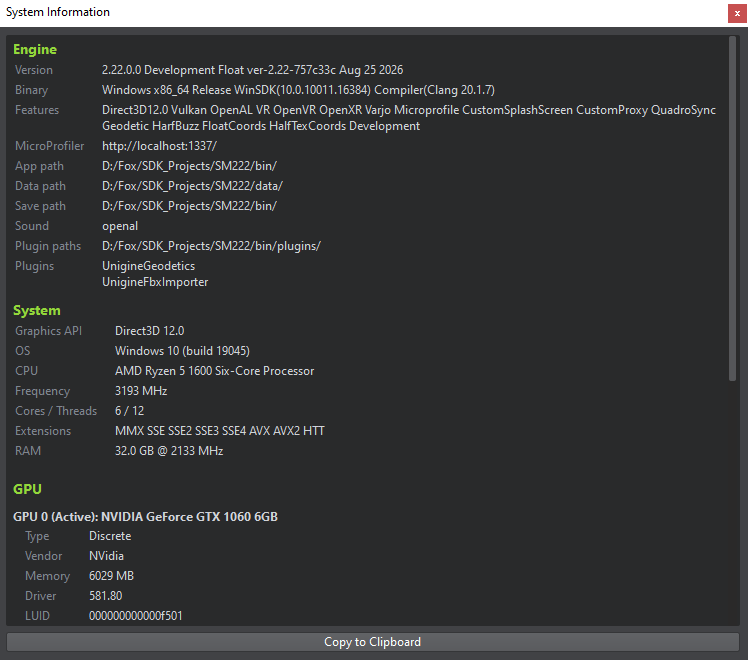
Task: Click the GPU Type value Discrete
Action: (x=110, y=536)
